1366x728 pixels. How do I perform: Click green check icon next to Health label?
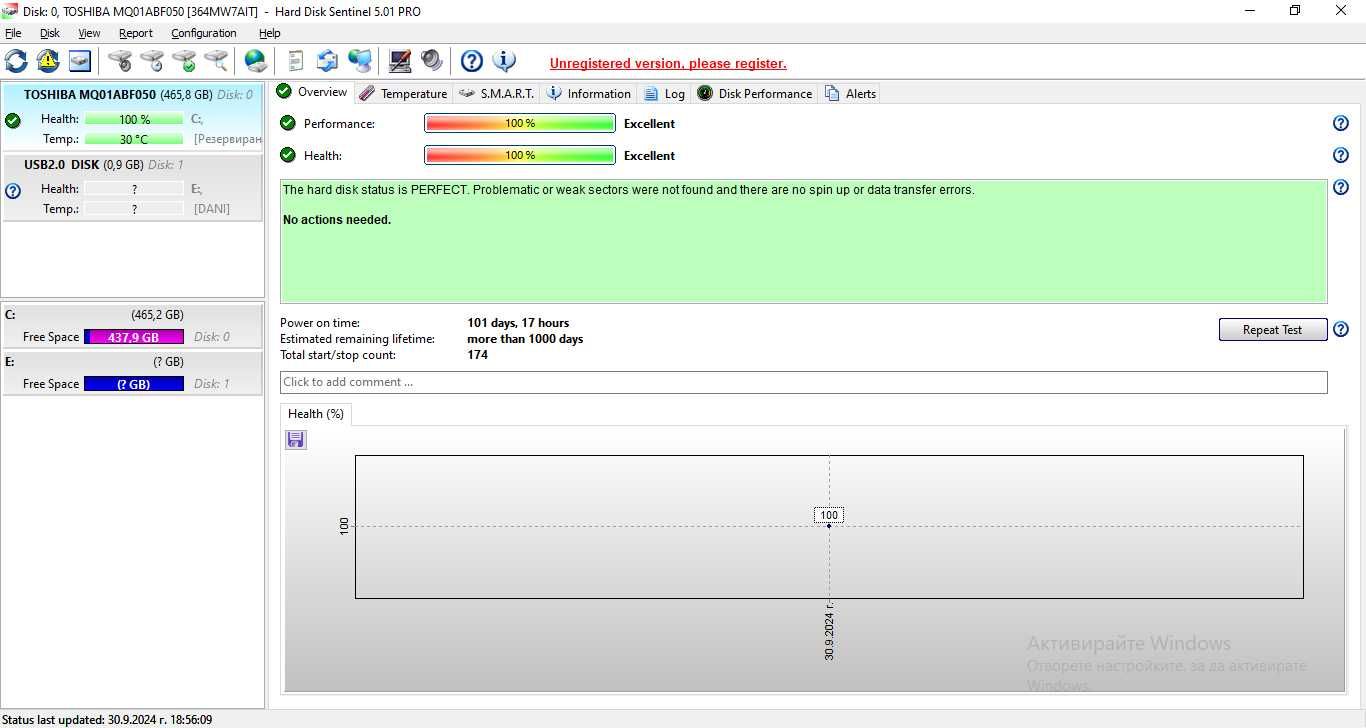click(x=288, y=155)
